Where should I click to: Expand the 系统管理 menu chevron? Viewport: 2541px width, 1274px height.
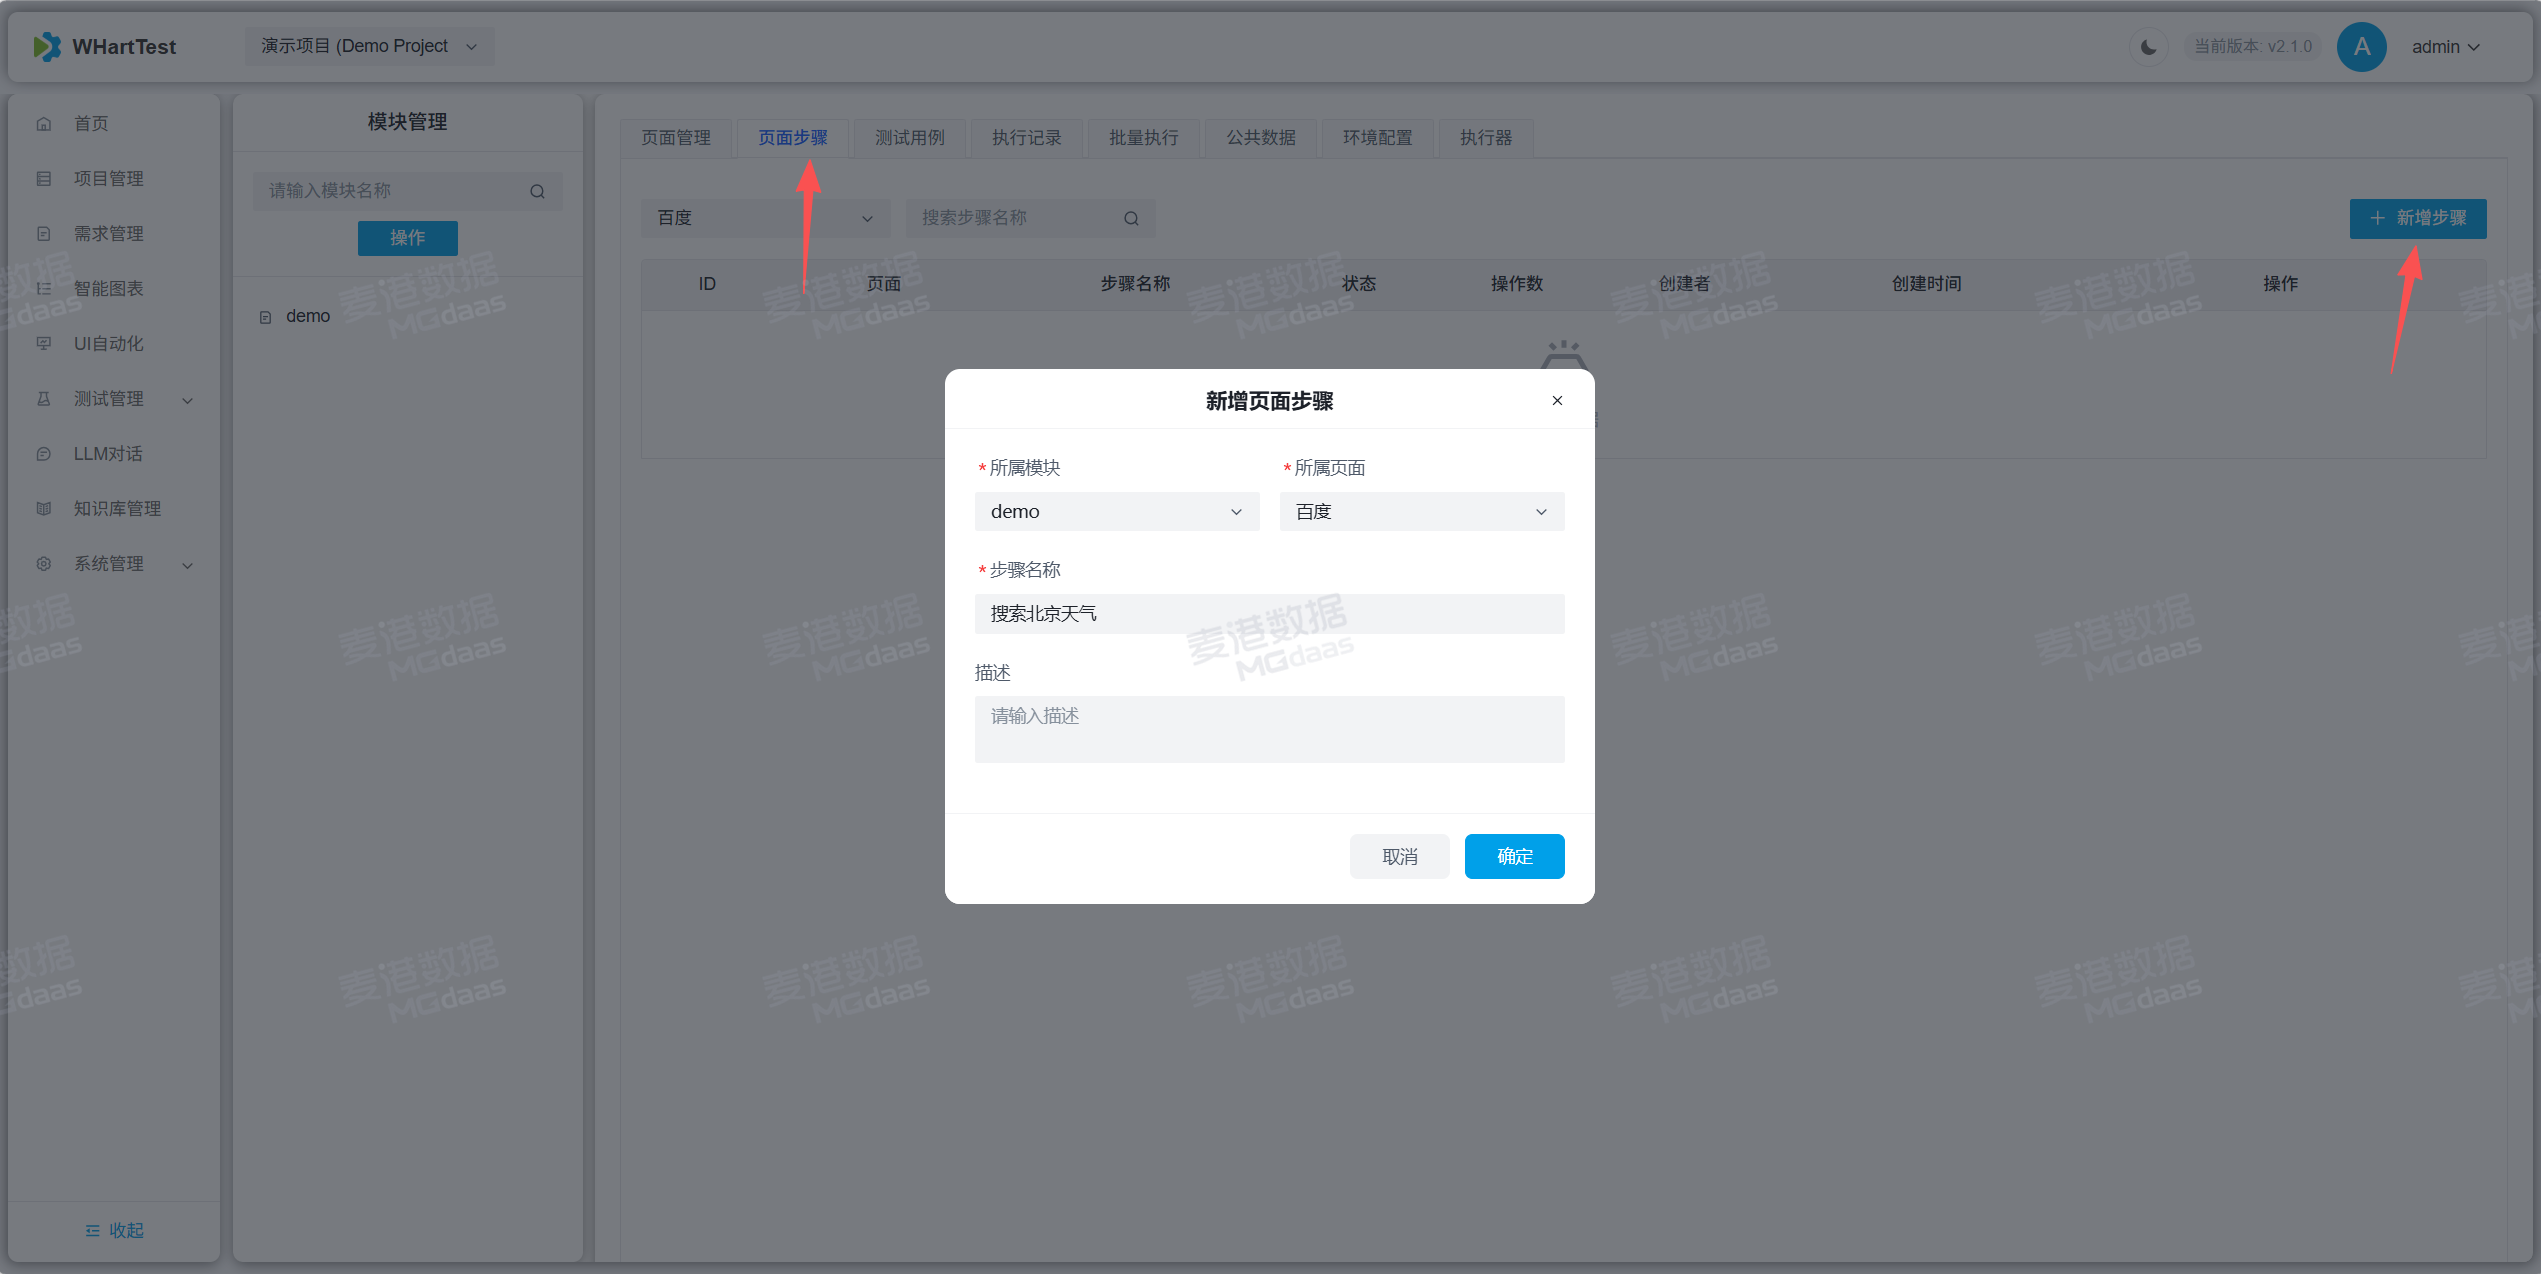[x=188, y=565]
